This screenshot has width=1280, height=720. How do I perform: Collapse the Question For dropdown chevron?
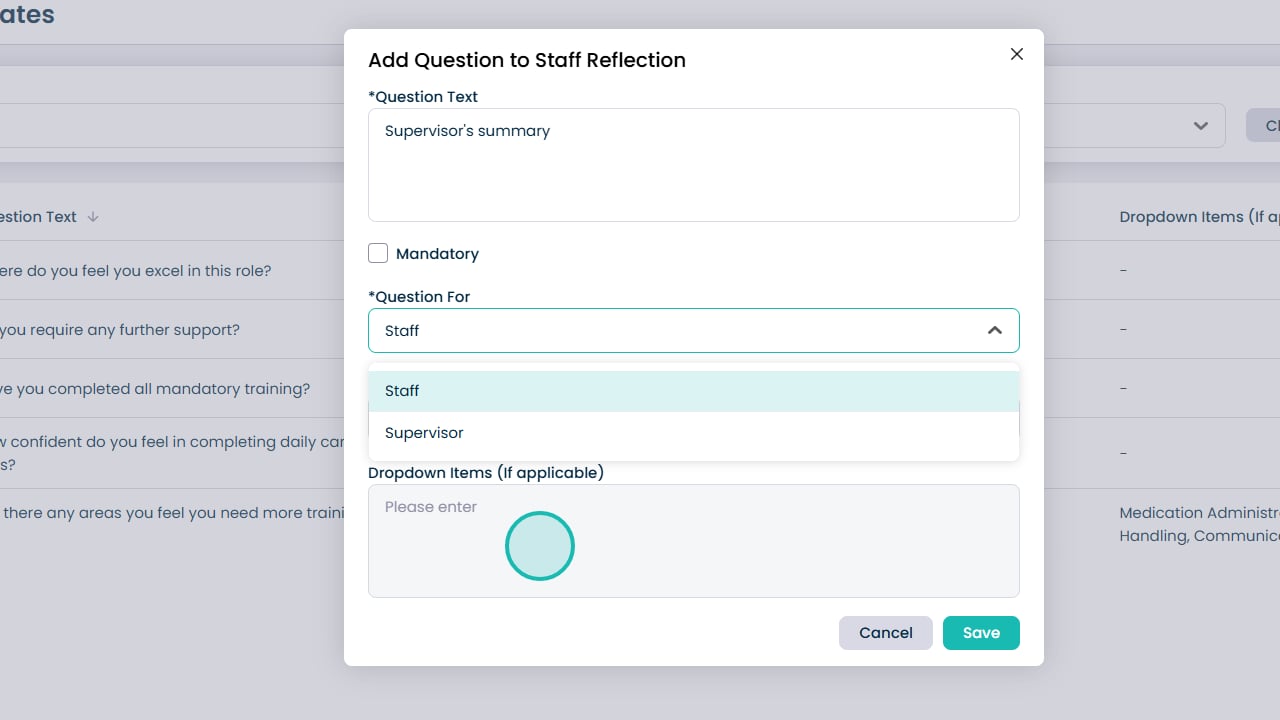coord(994,330)
